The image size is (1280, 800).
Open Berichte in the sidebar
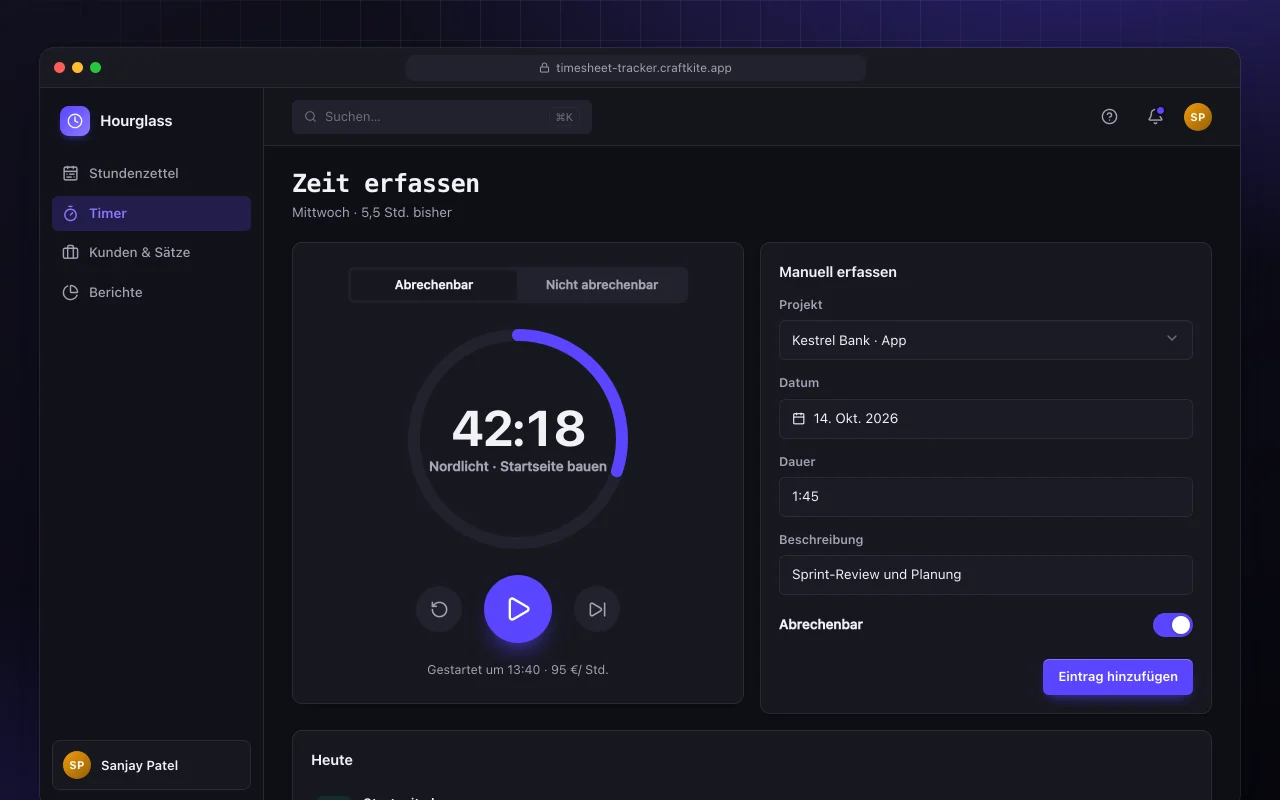pyautogui.click(x=151, y=292)
